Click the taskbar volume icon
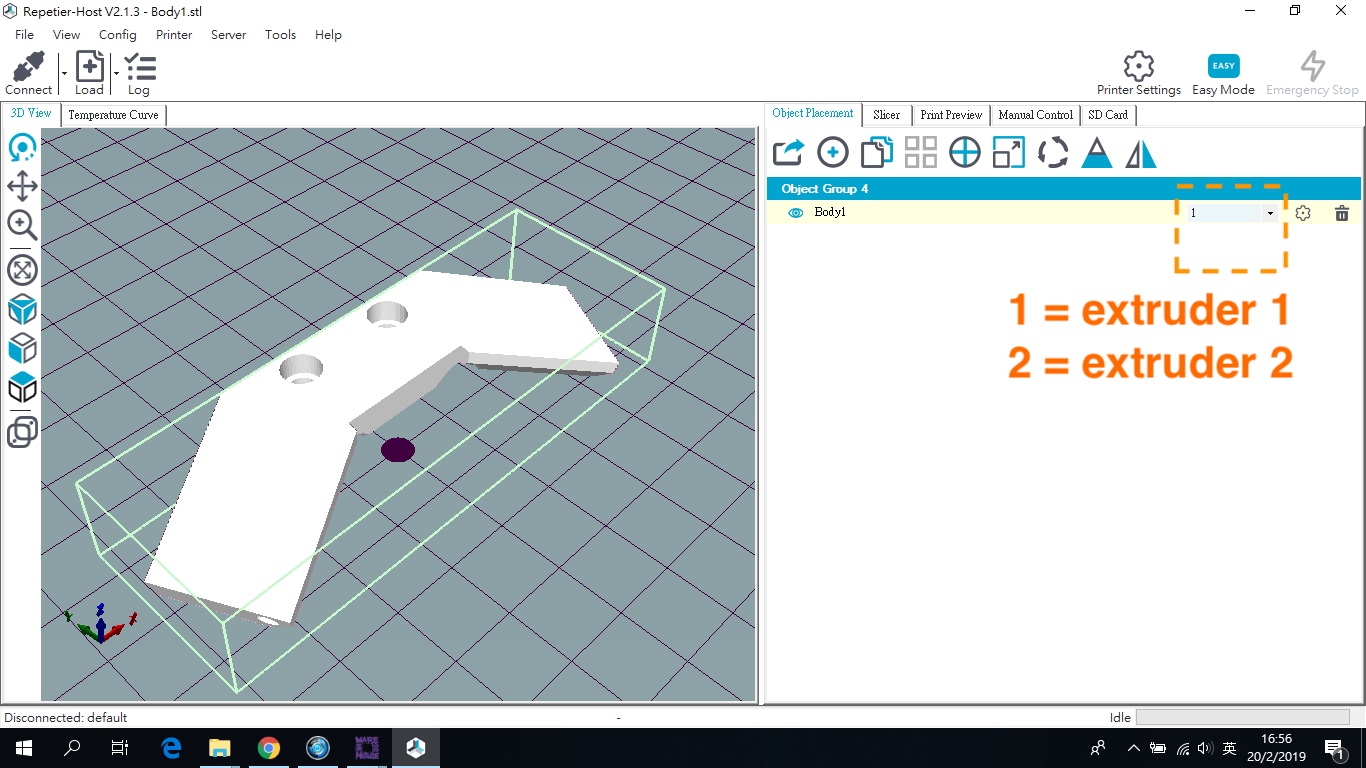The height and width of the screenshot is (768, 1366). tap(1205, 748)
